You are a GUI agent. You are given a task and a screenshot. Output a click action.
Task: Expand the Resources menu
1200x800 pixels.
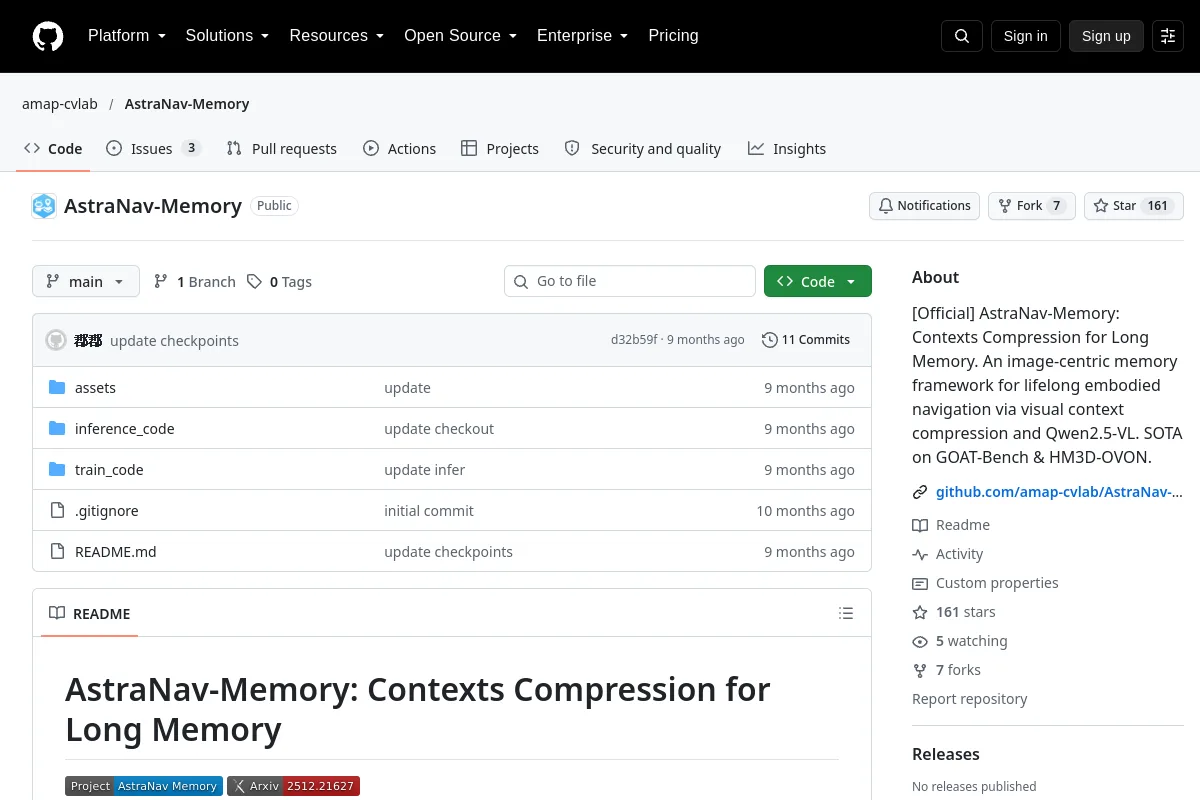(x=336, y=36)
